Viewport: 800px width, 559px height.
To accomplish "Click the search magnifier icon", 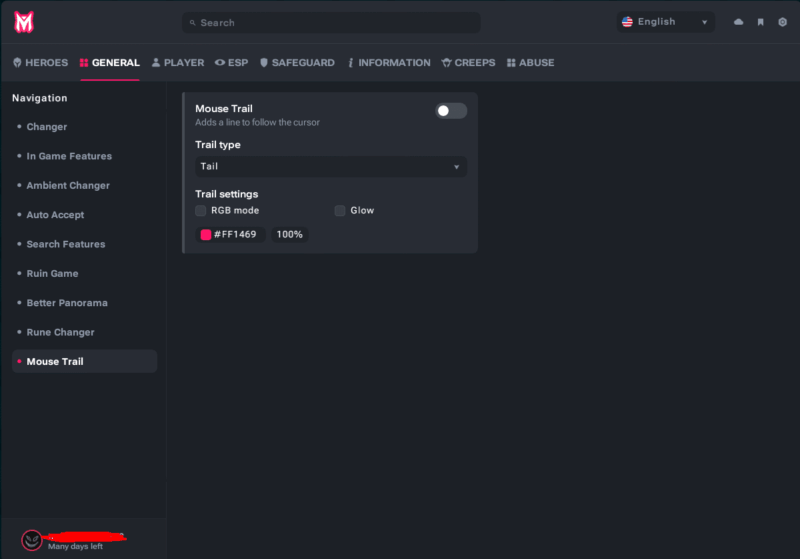I will click(x=192, y=23).
